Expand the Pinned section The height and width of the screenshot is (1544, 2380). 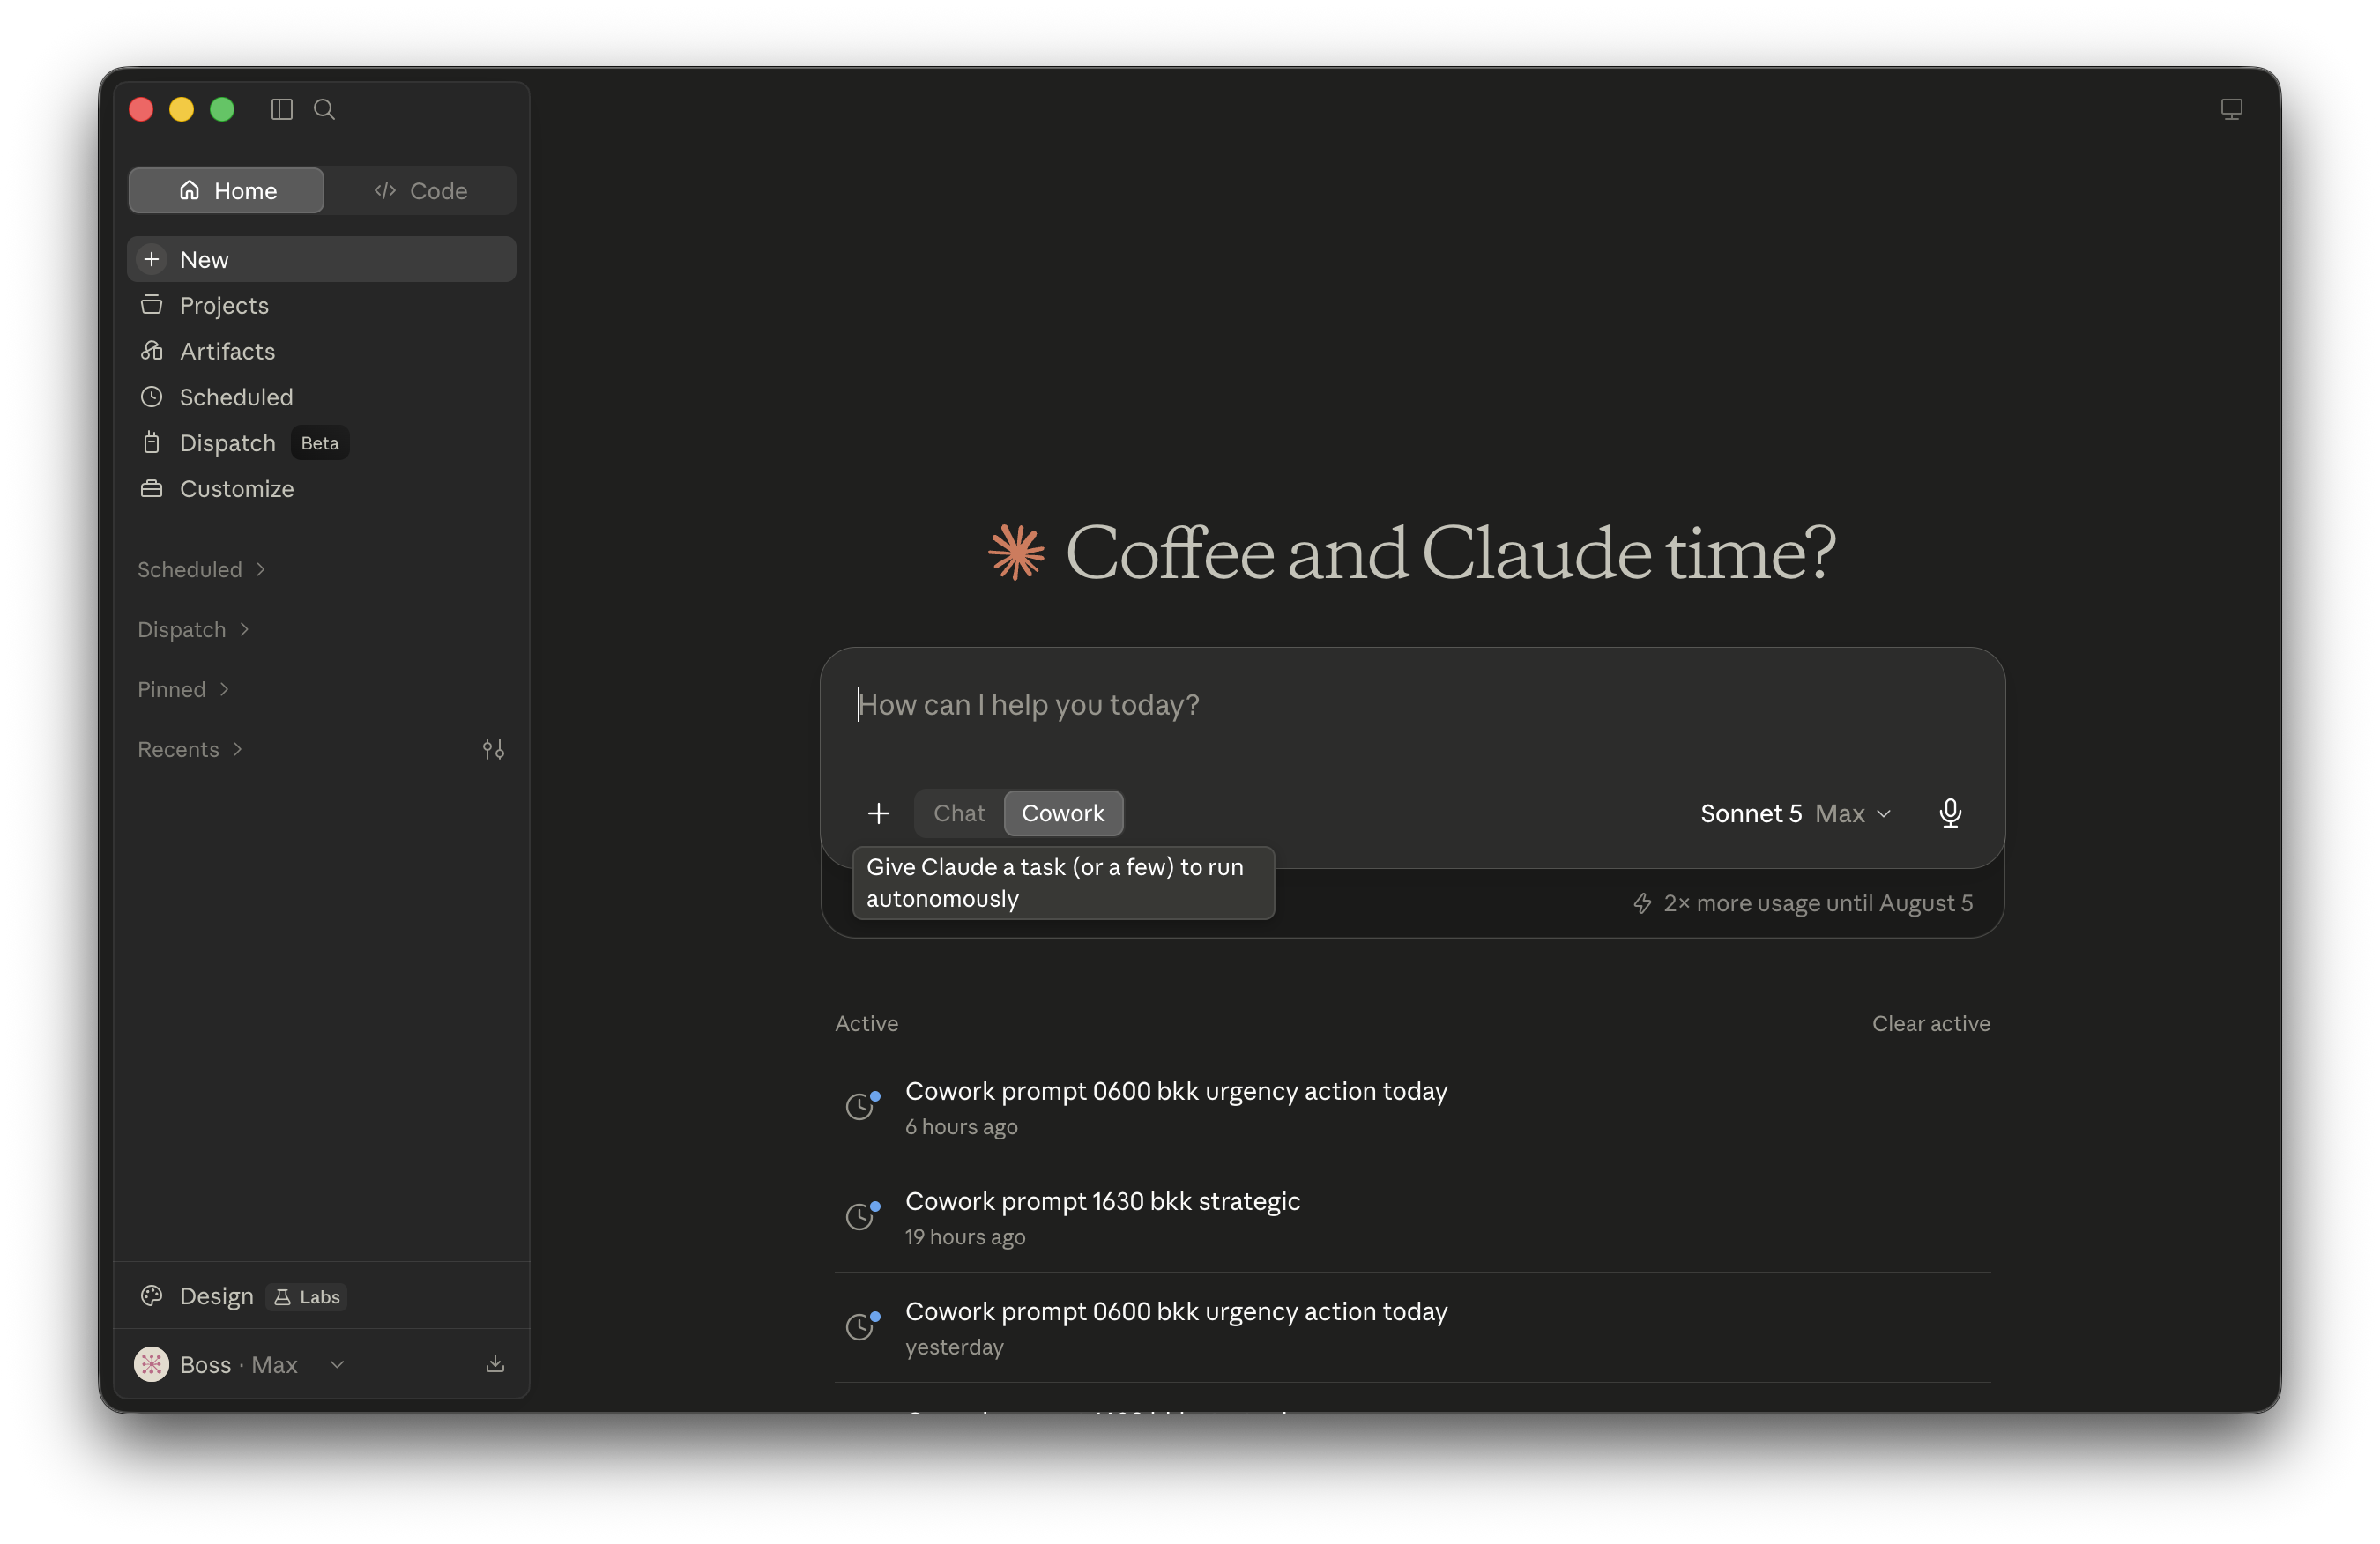click(183, 689)
